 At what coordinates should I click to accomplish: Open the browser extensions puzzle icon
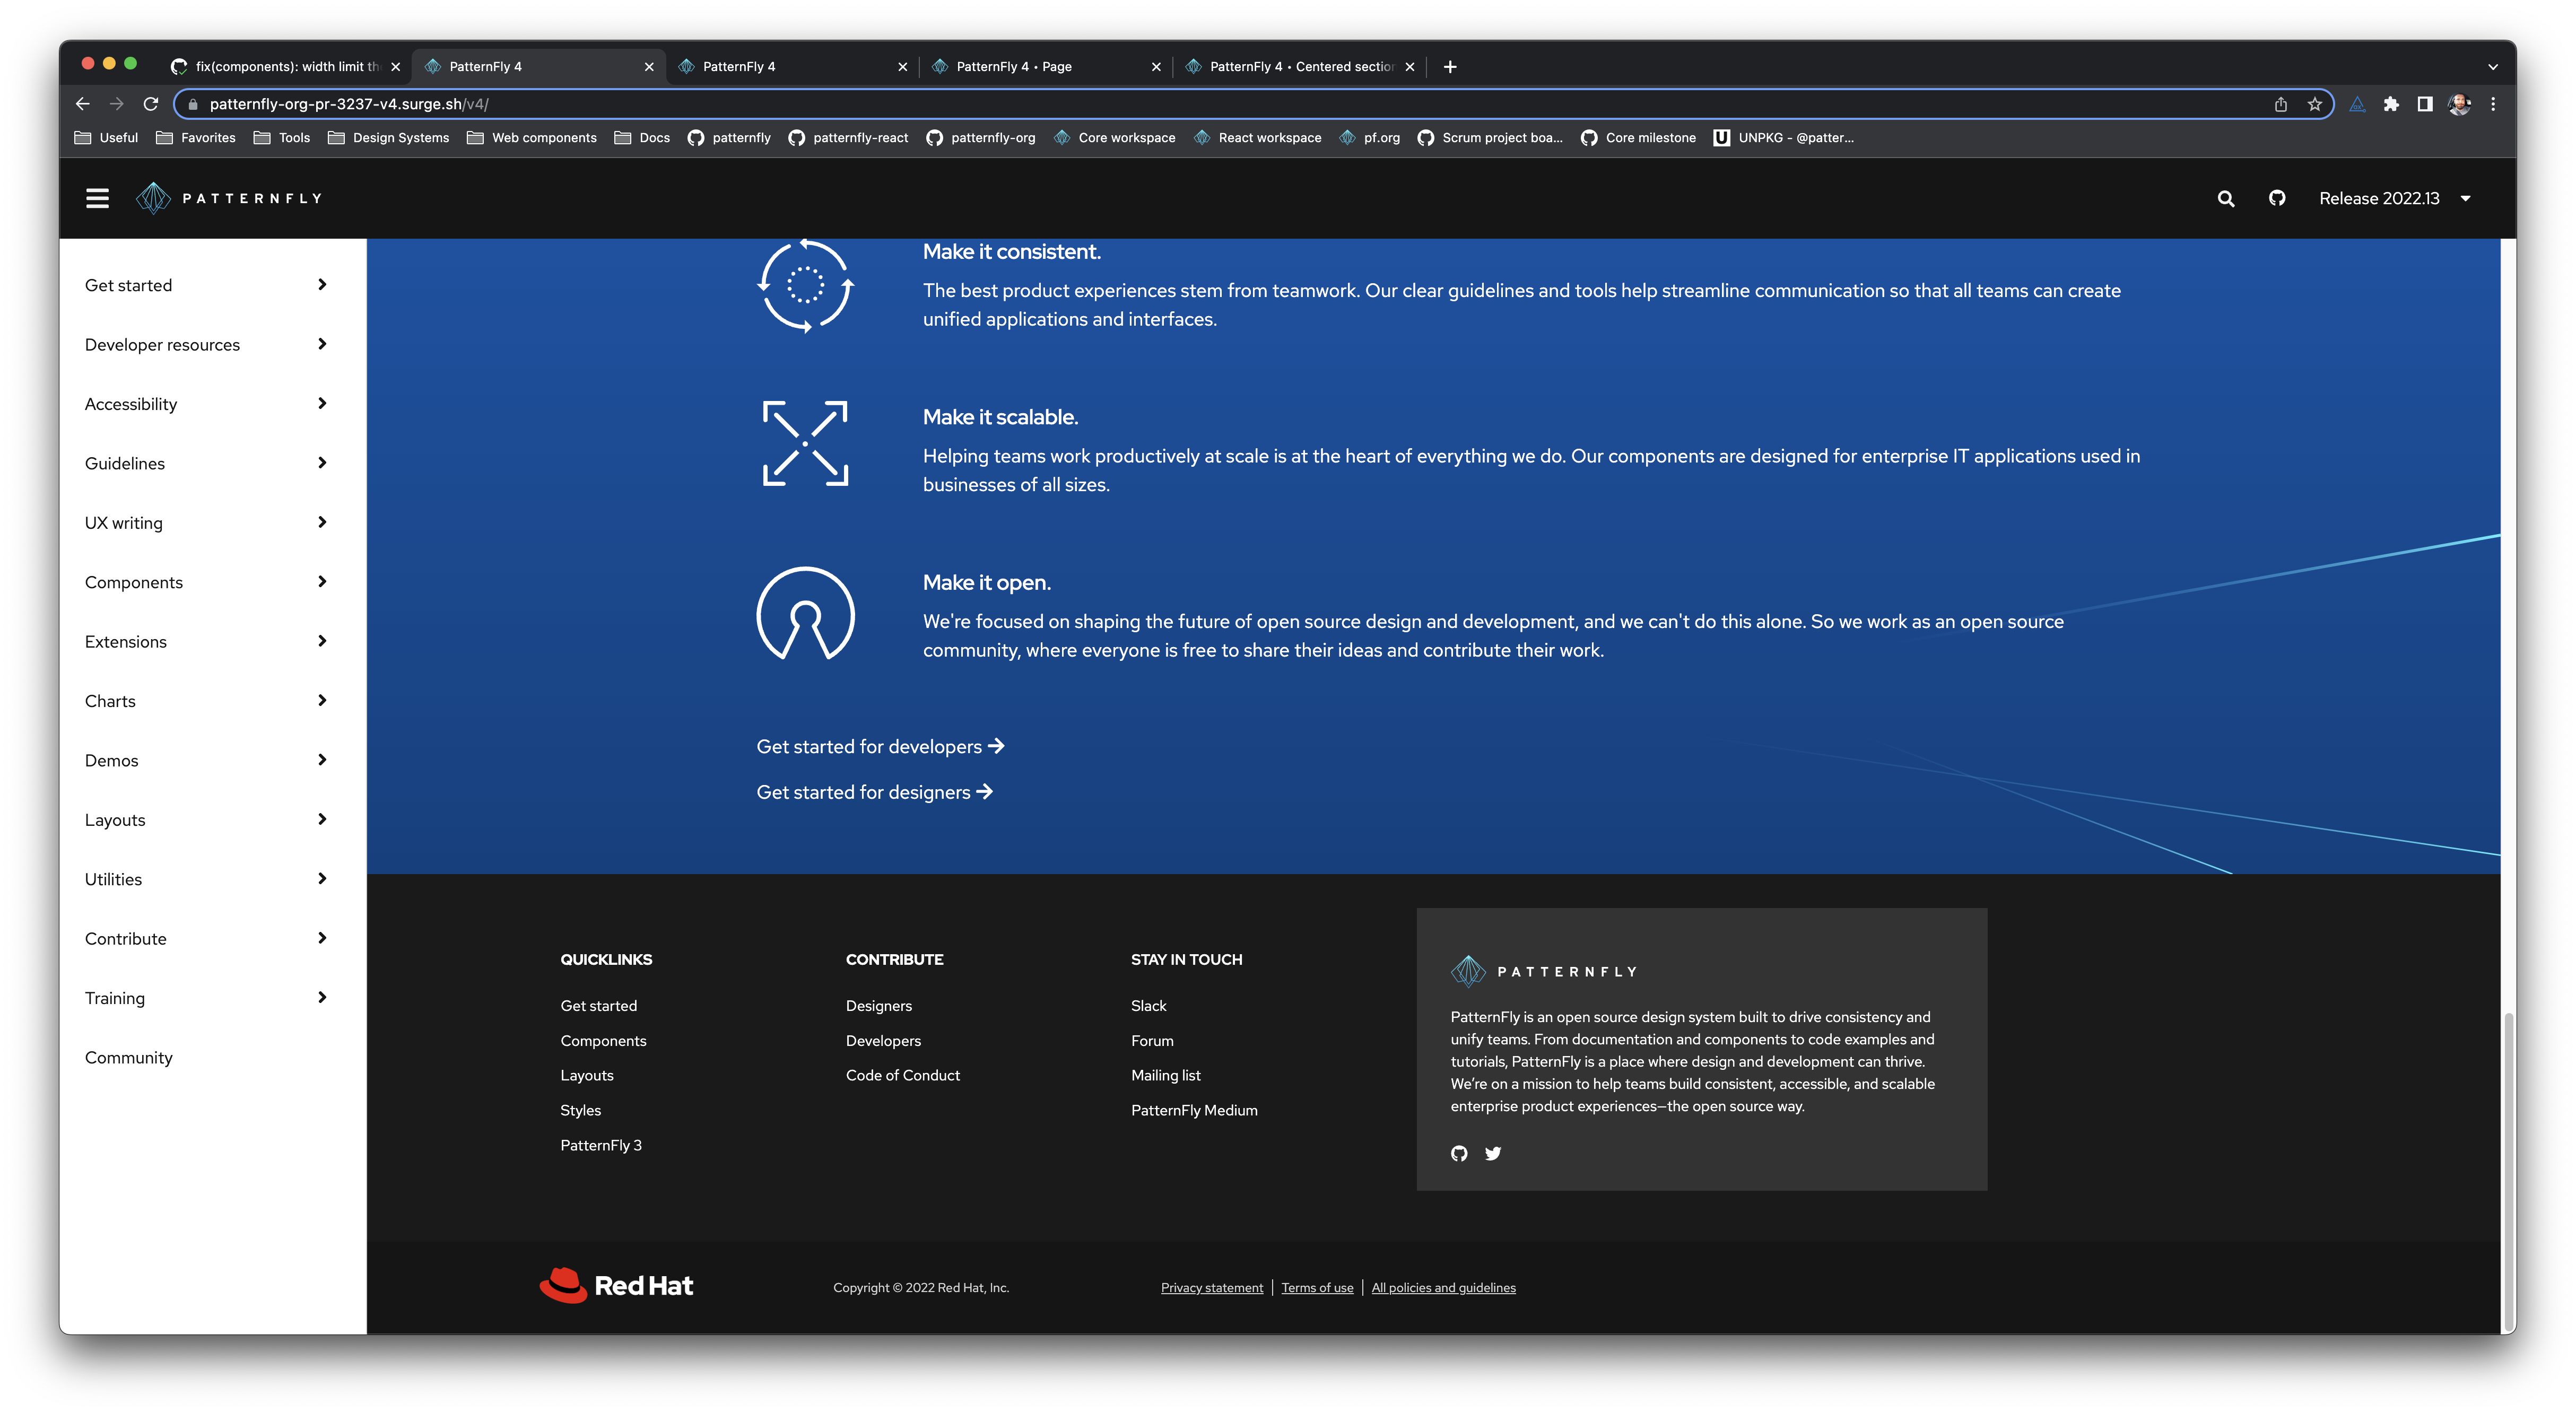pos(2391,104)
